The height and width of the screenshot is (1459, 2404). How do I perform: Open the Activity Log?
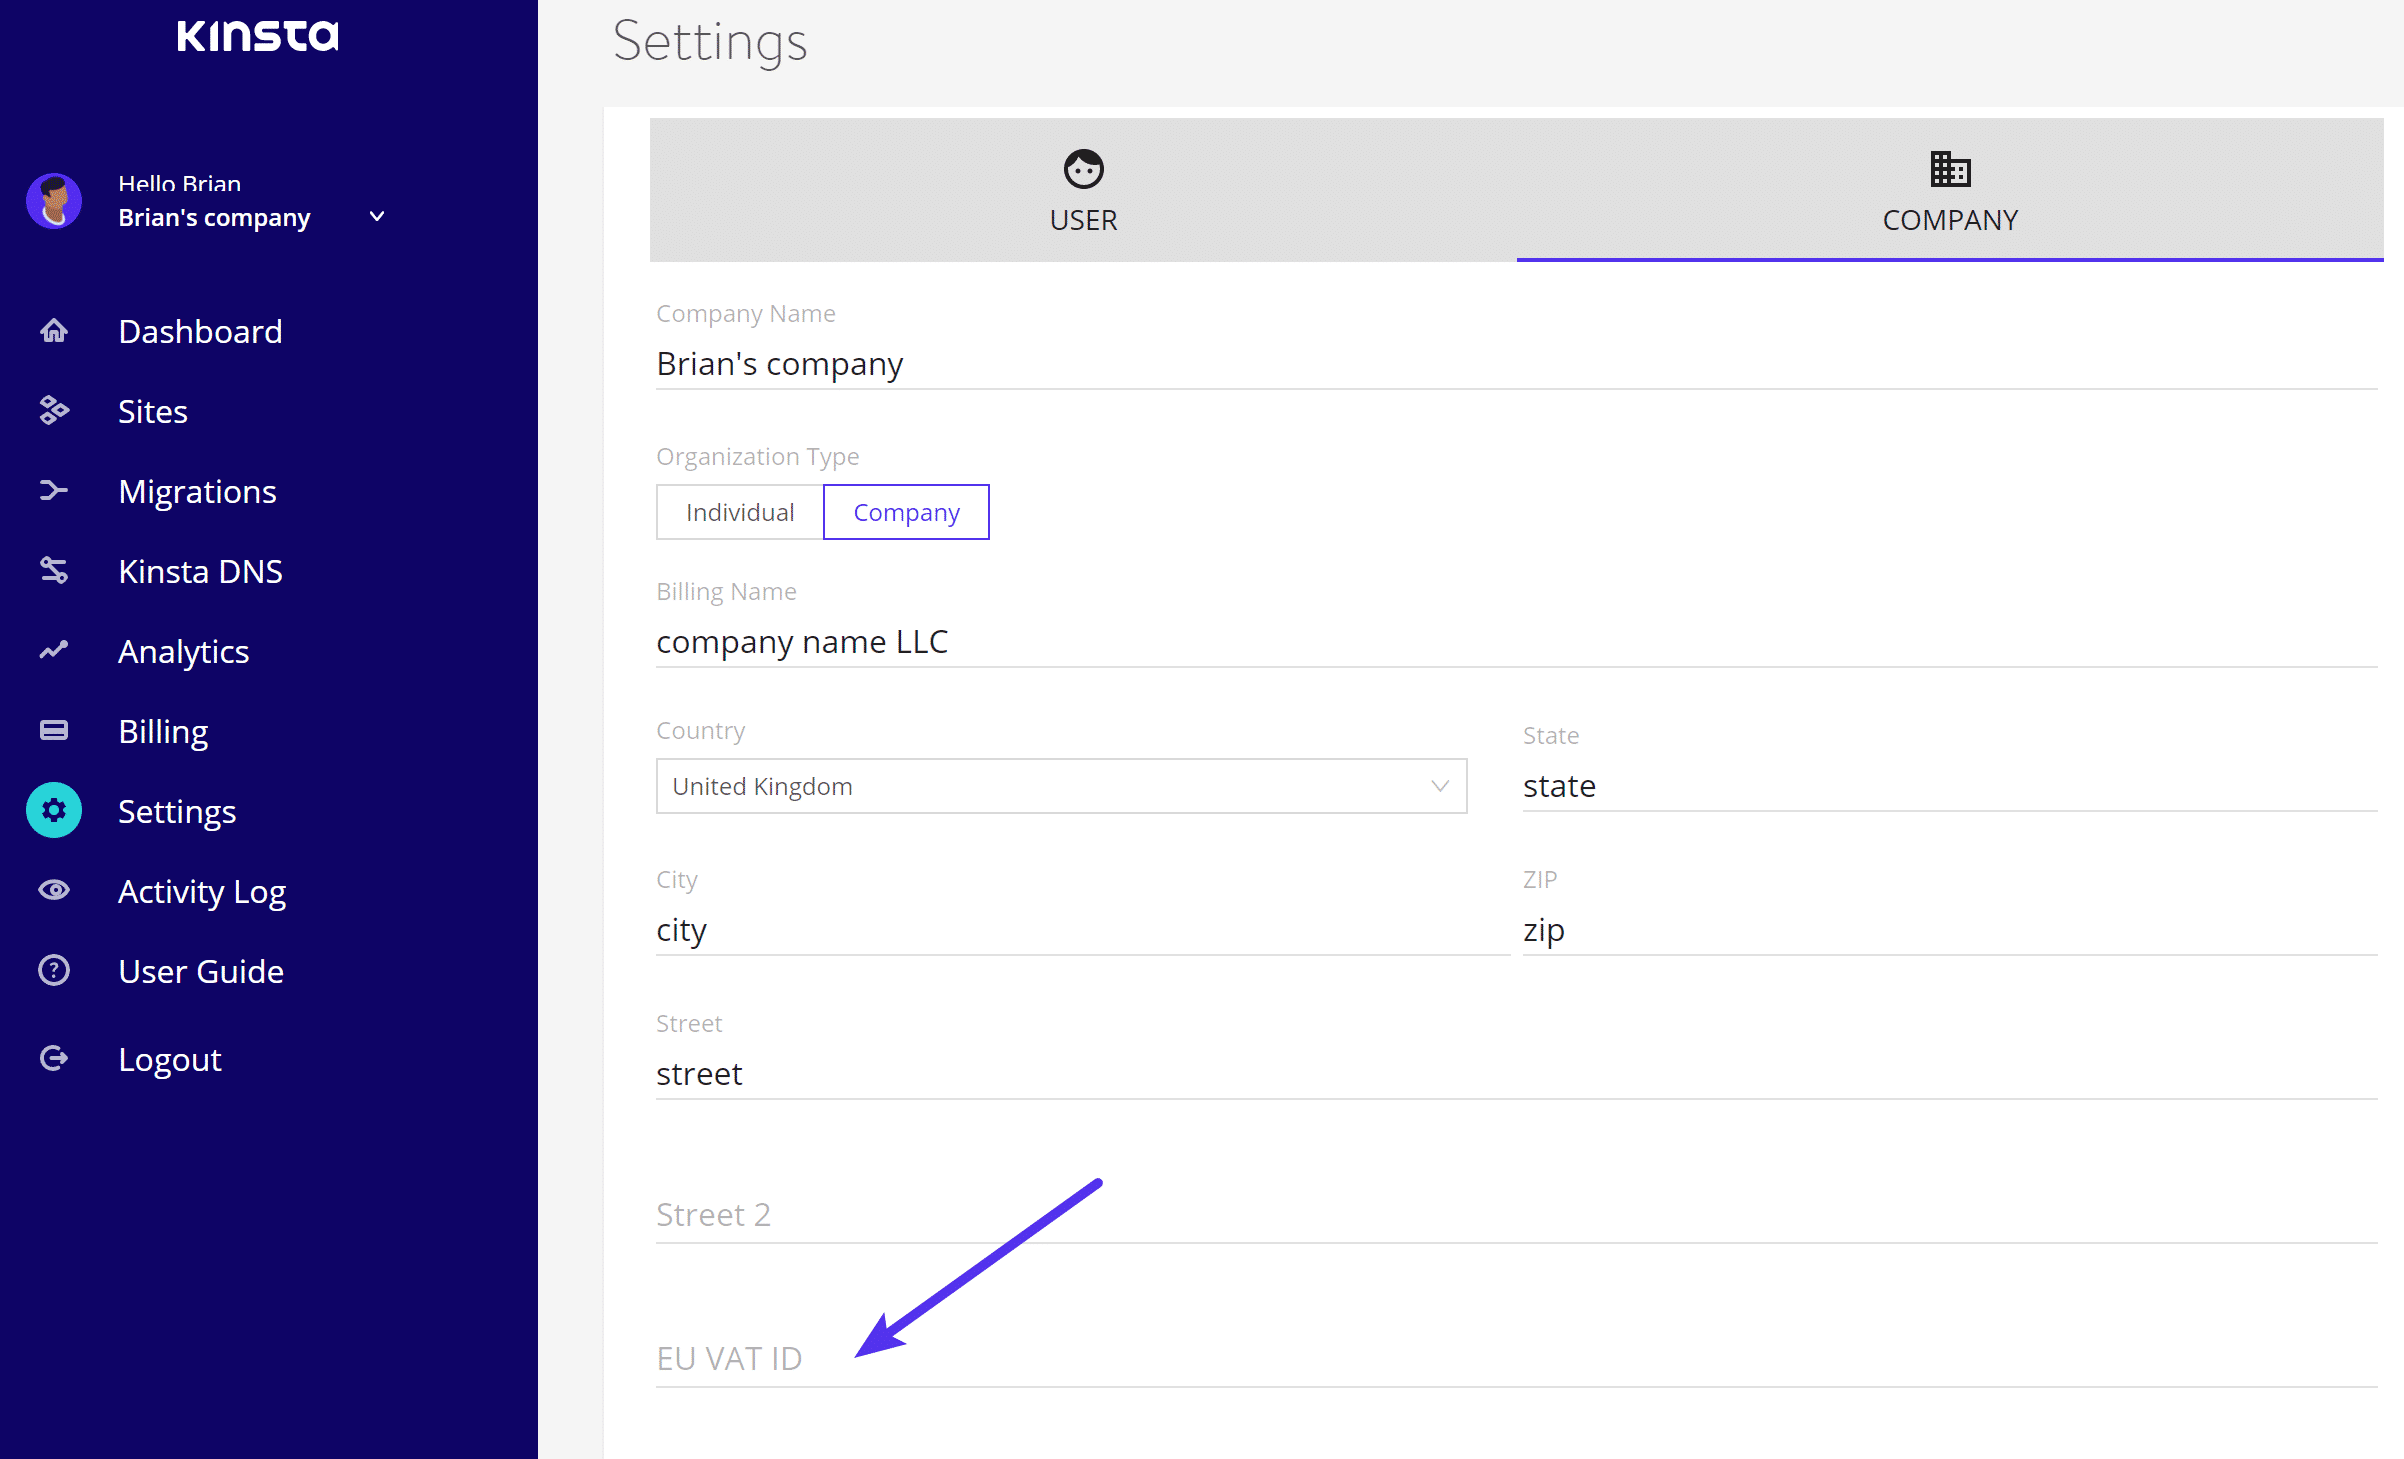202,891
